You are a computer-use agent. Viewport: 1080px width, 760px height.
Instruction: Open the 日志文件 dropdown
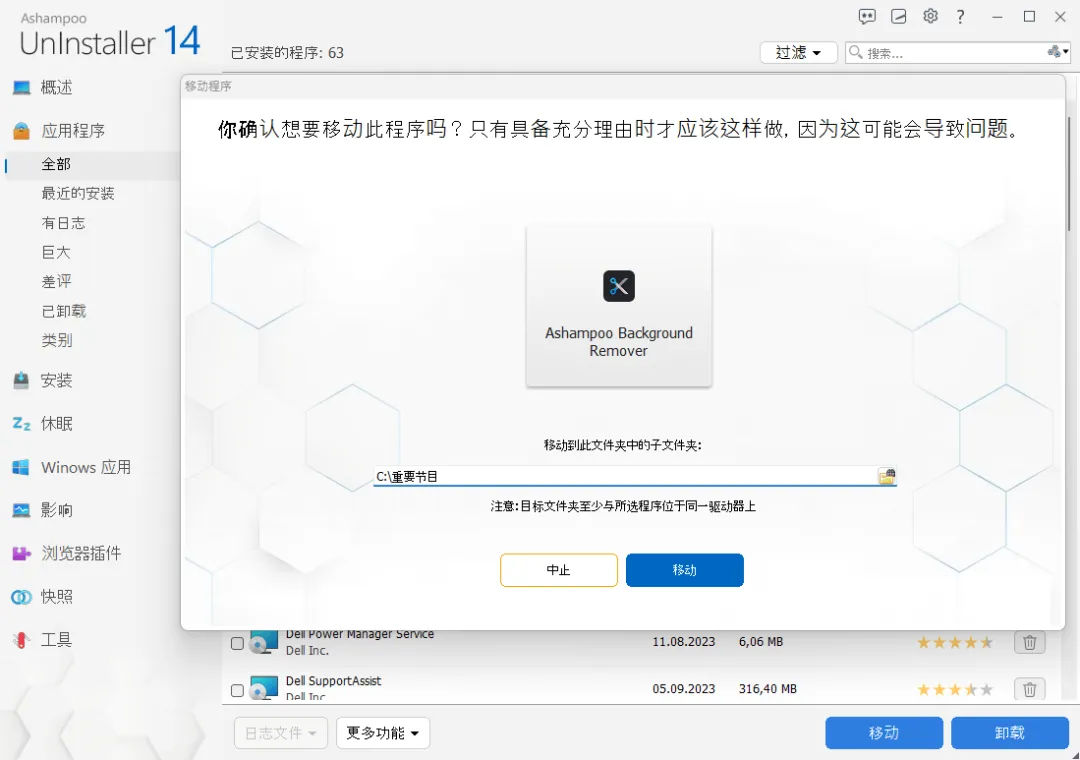point(280,732)
